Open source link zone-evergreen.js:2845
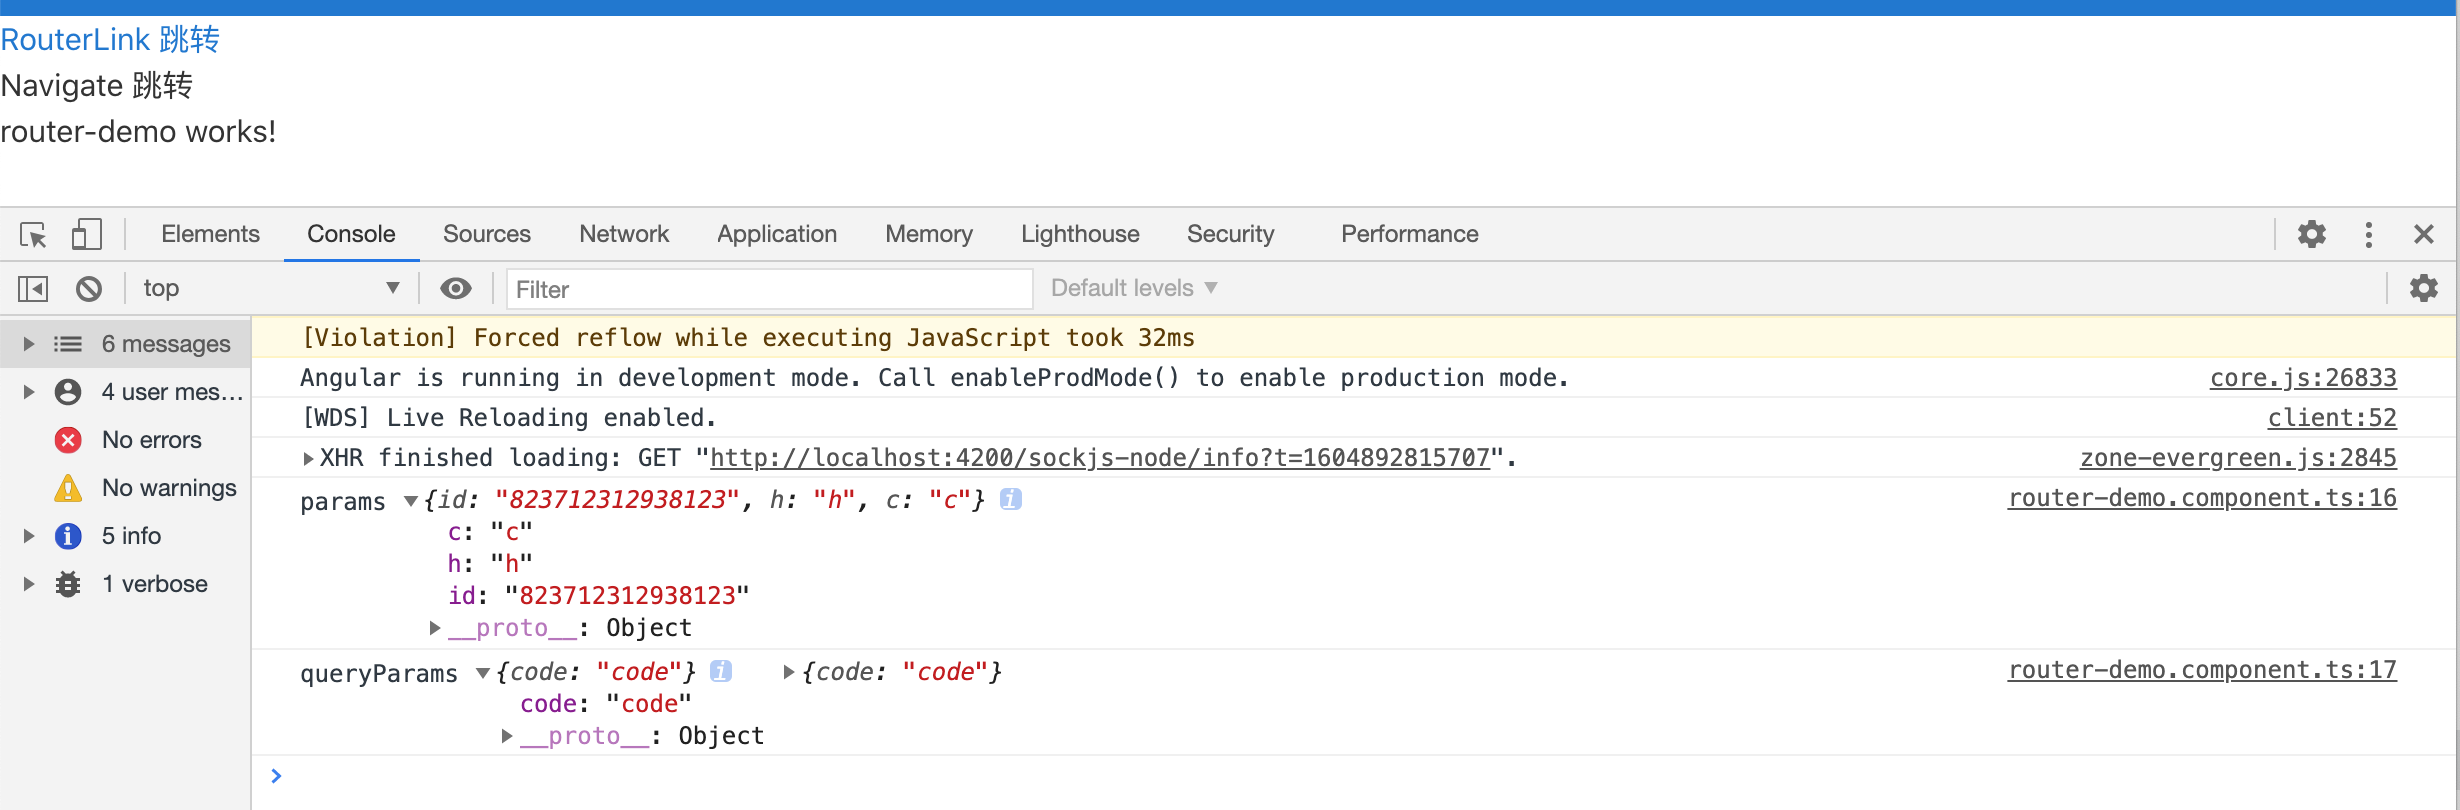The height and width of the screenshot is (810, 2460). coord(2238,458)
